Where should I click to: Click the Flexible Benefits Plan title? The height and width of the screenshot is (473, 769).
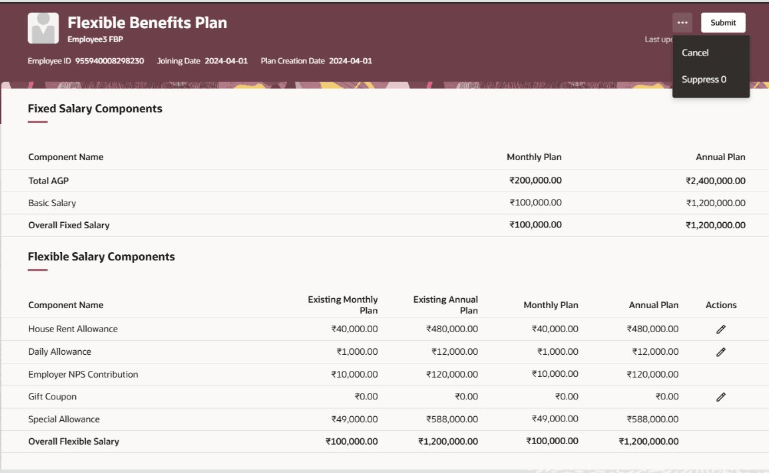pyautogui.click(x=147, y=23)
